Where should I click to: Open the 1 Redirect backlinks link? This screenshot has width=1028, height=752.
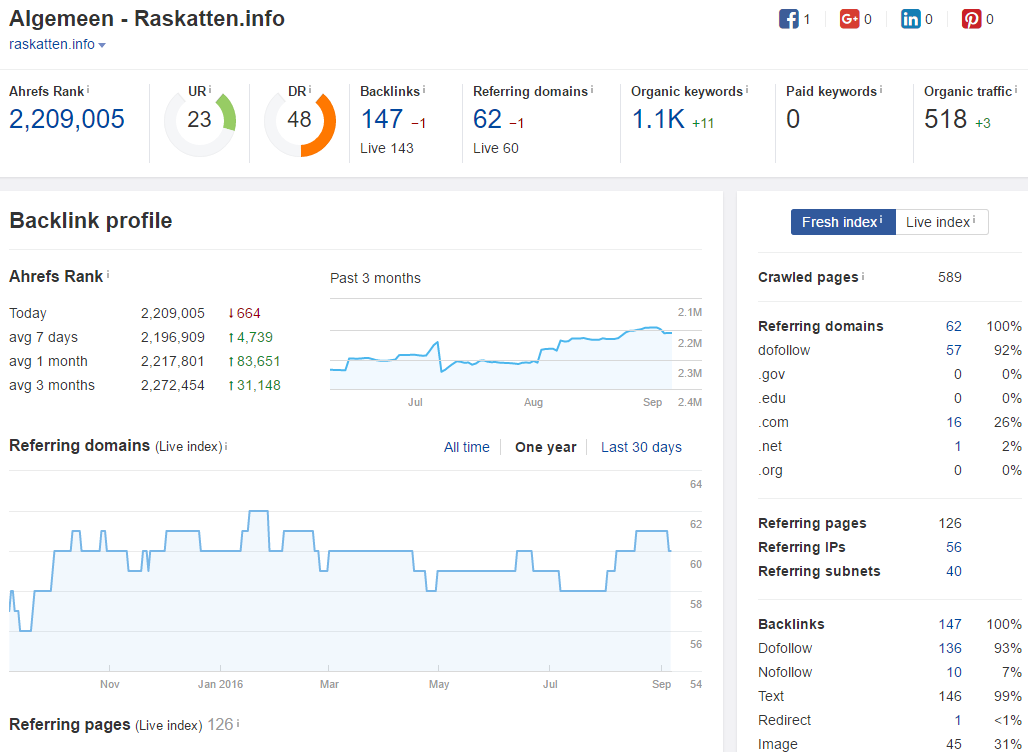pyautogui.click(x=958, y=721)
